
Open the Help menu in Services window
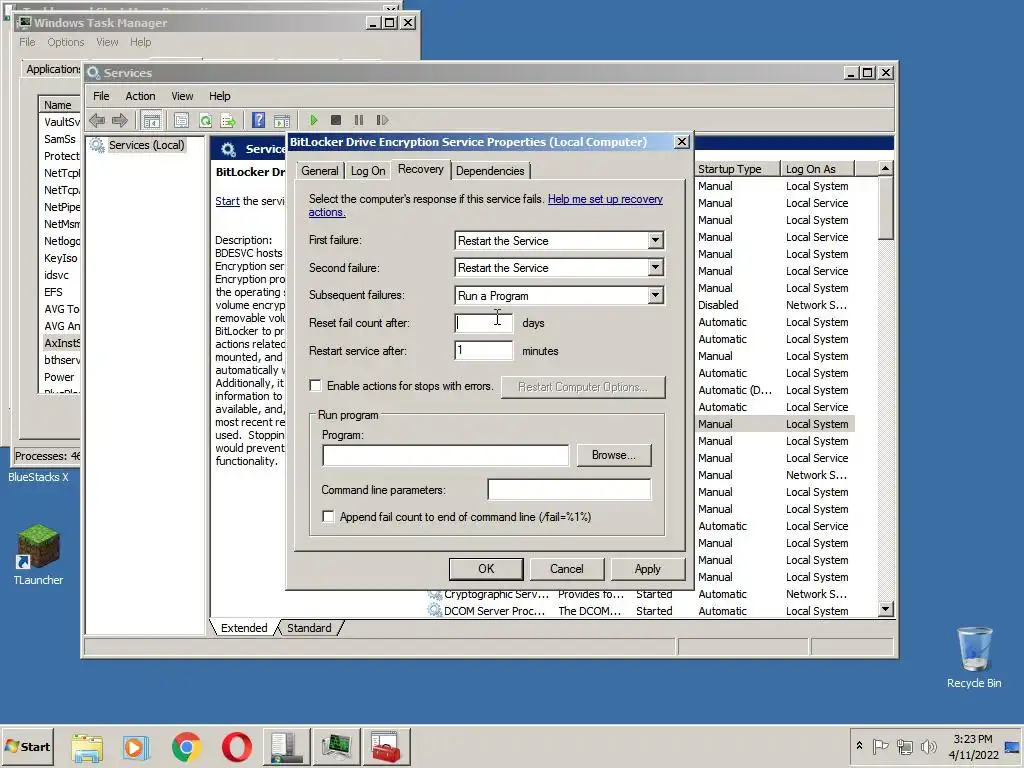pos(219,96)
